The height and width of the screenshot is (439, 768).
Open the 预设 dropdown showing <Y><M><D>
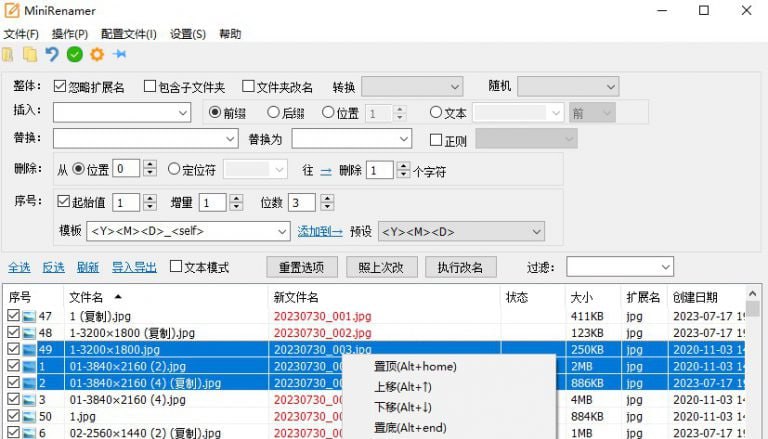point(461,231)
